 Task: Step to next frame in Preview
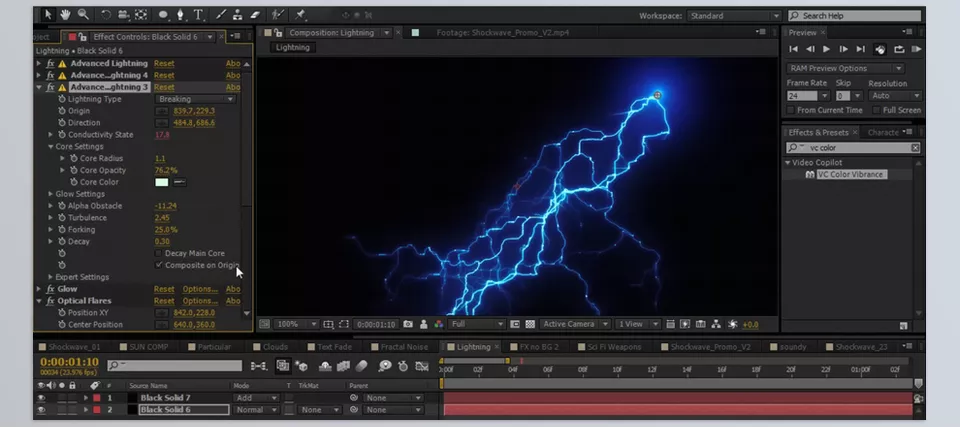coord(844,49)
